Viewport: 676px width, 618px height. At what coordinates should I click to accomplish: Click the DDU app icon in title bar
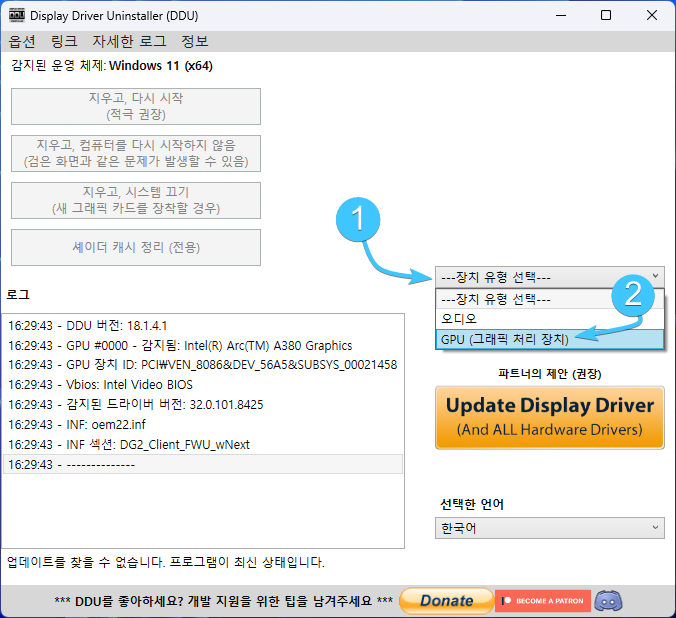[17, 16]
